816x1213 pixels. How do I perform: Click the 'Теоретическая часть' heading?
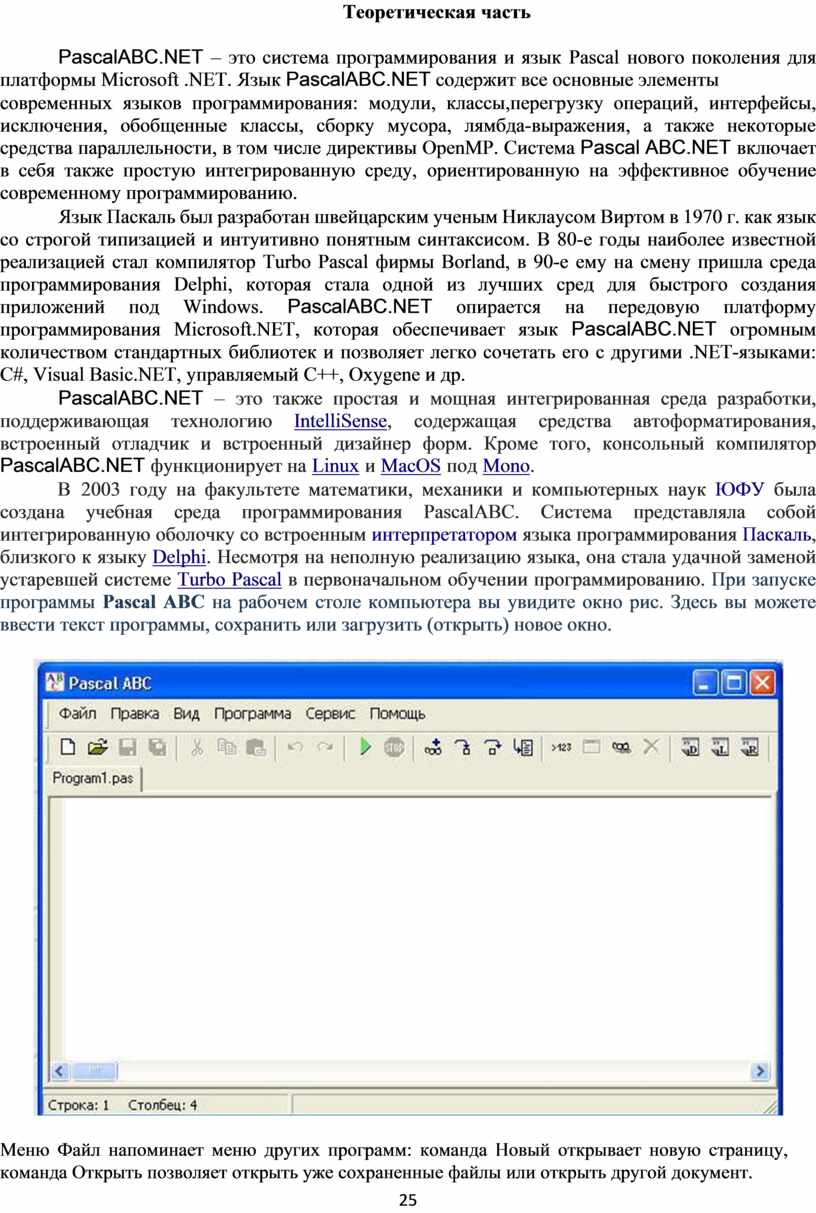pos(437,13)
